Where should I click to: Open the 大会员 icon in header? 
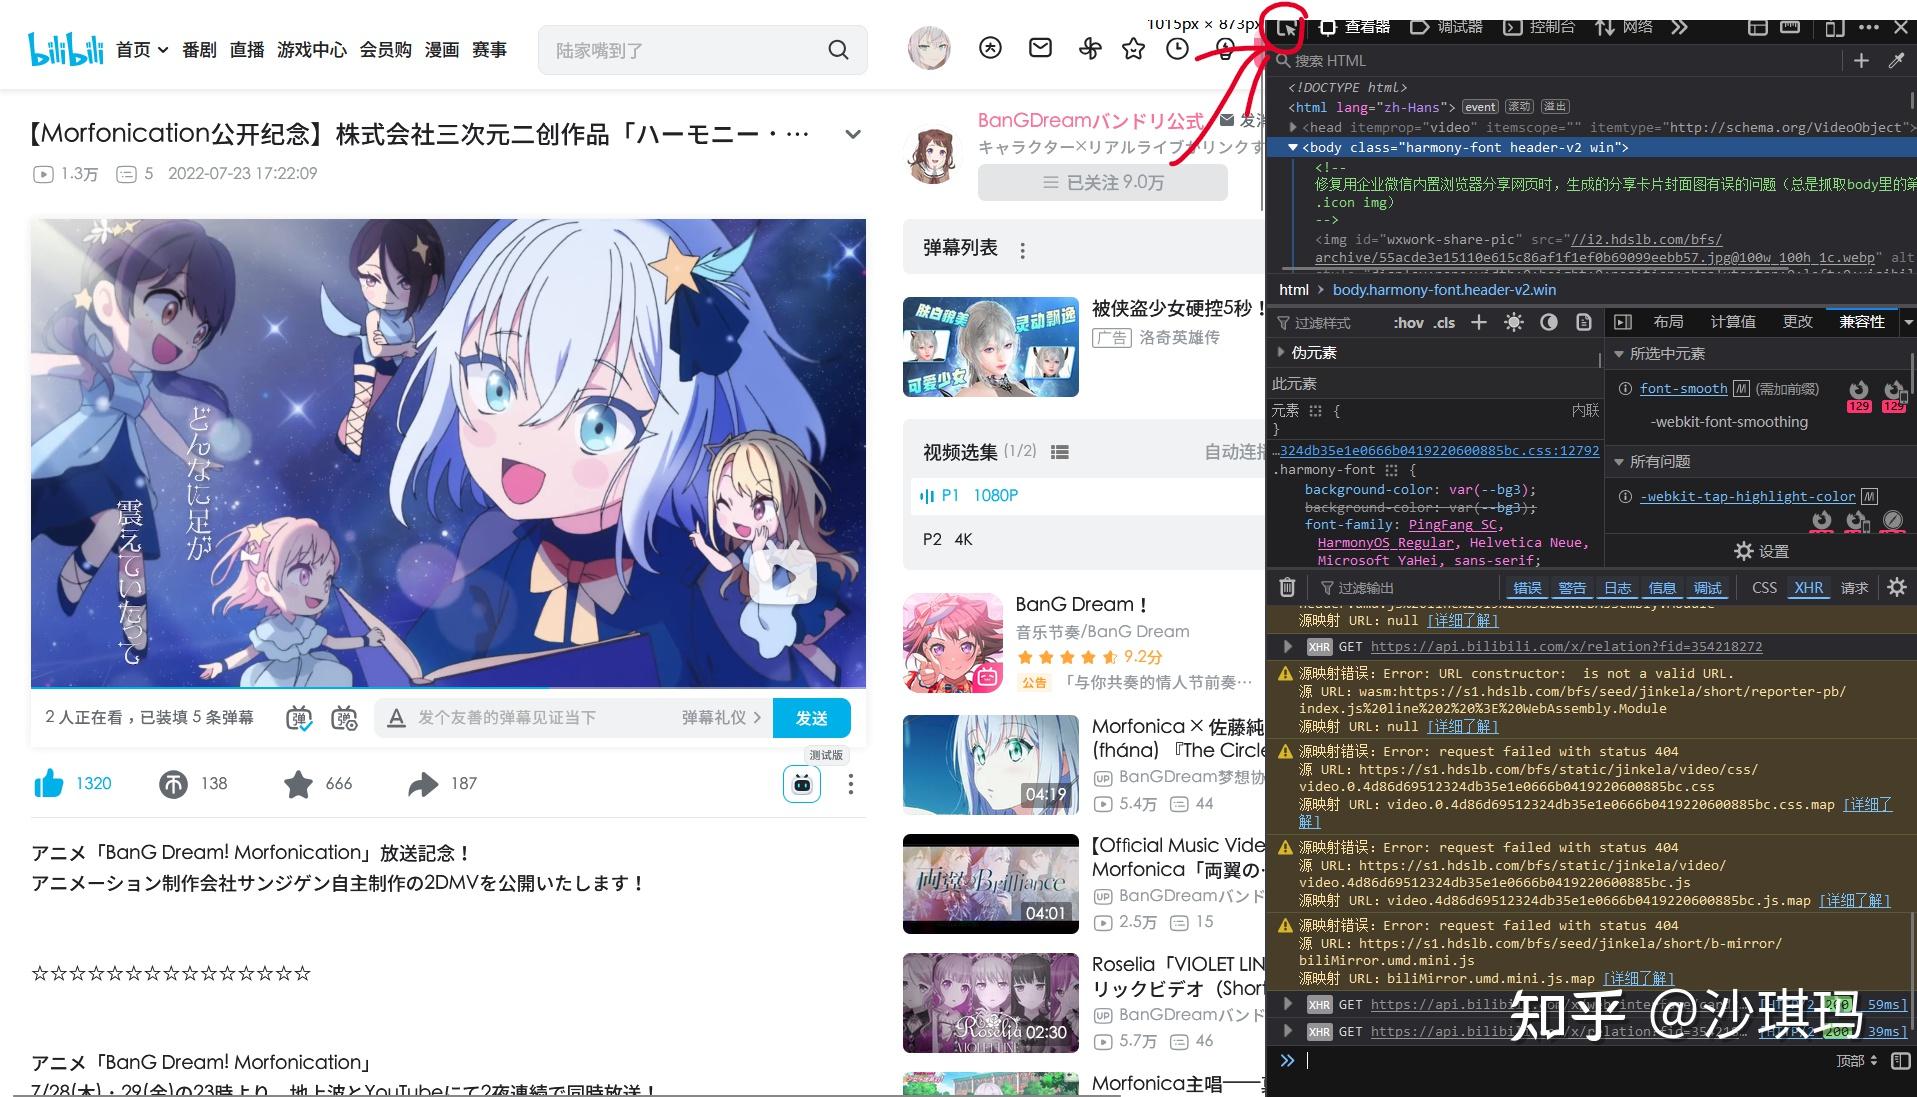point(990,47)
